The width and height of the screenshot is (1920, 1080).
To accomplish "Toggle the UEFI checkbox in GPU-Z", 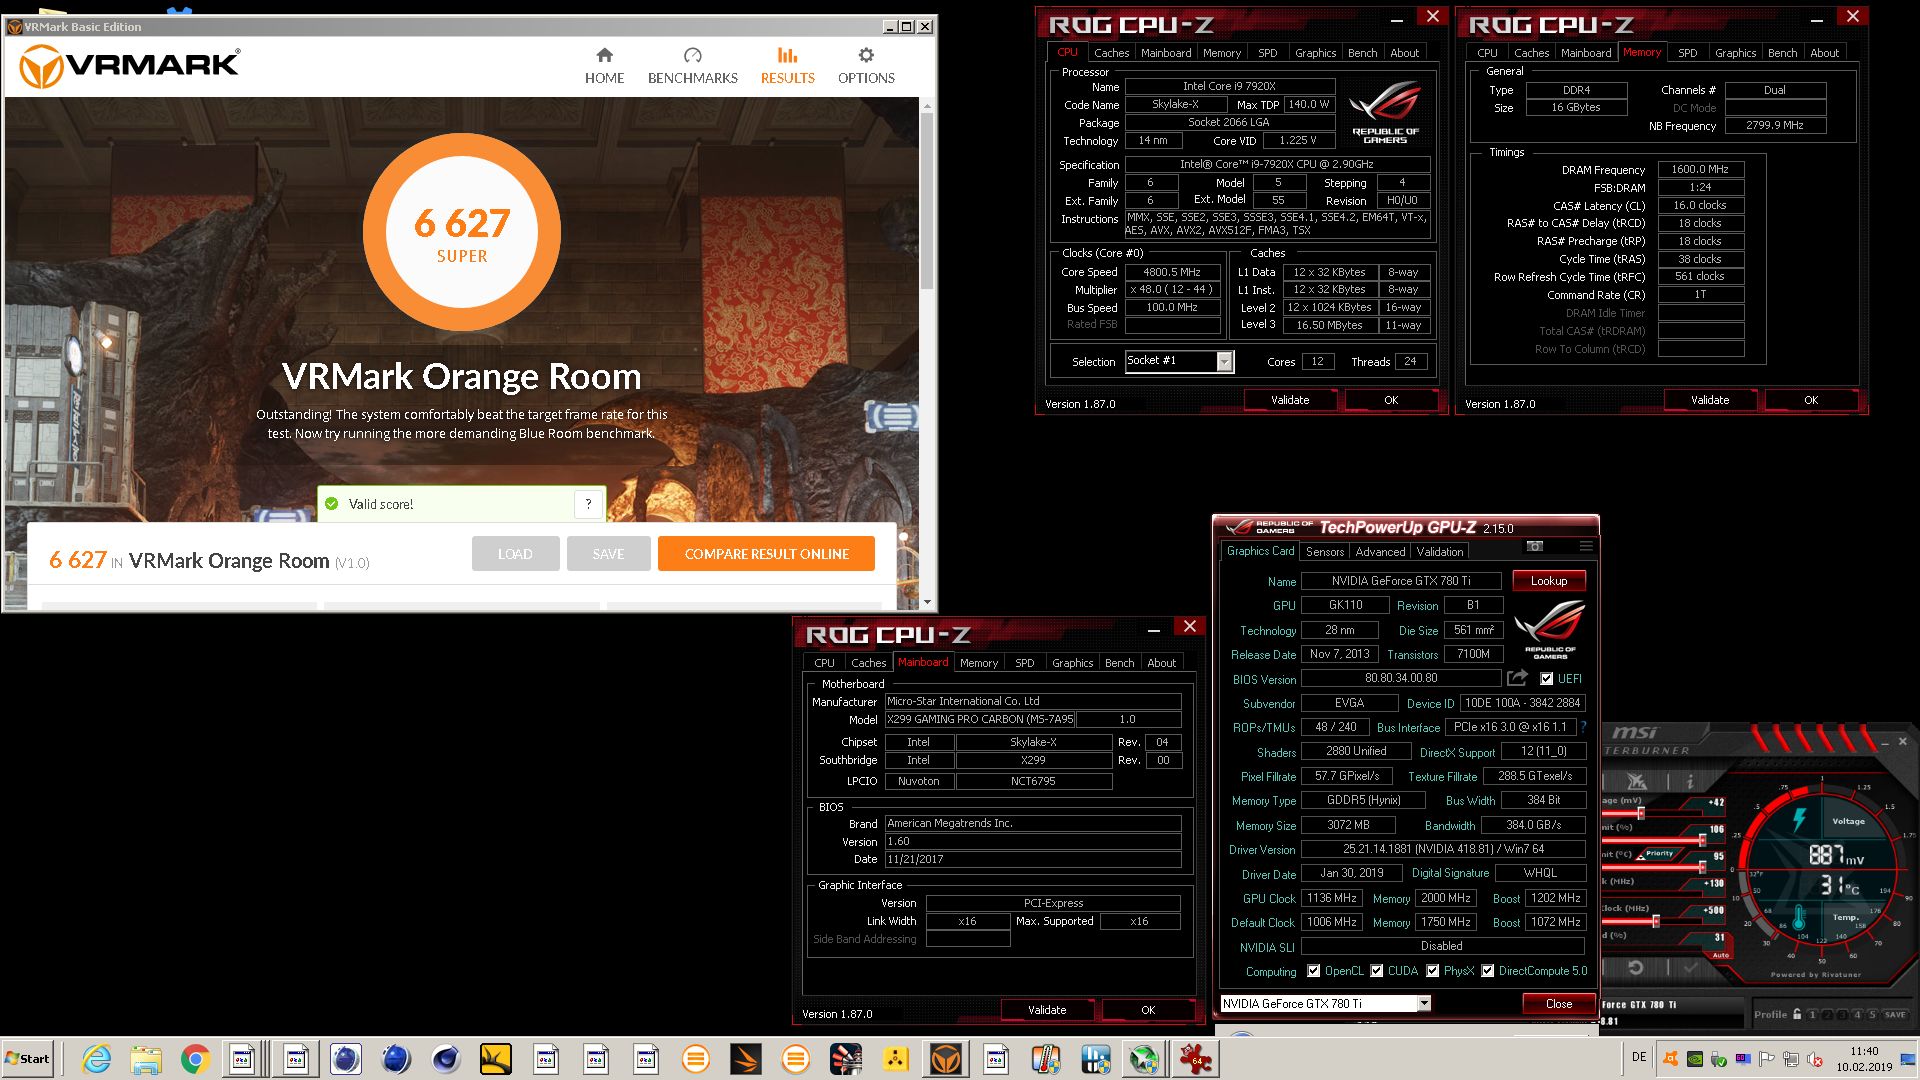I will pos(1547,678).
